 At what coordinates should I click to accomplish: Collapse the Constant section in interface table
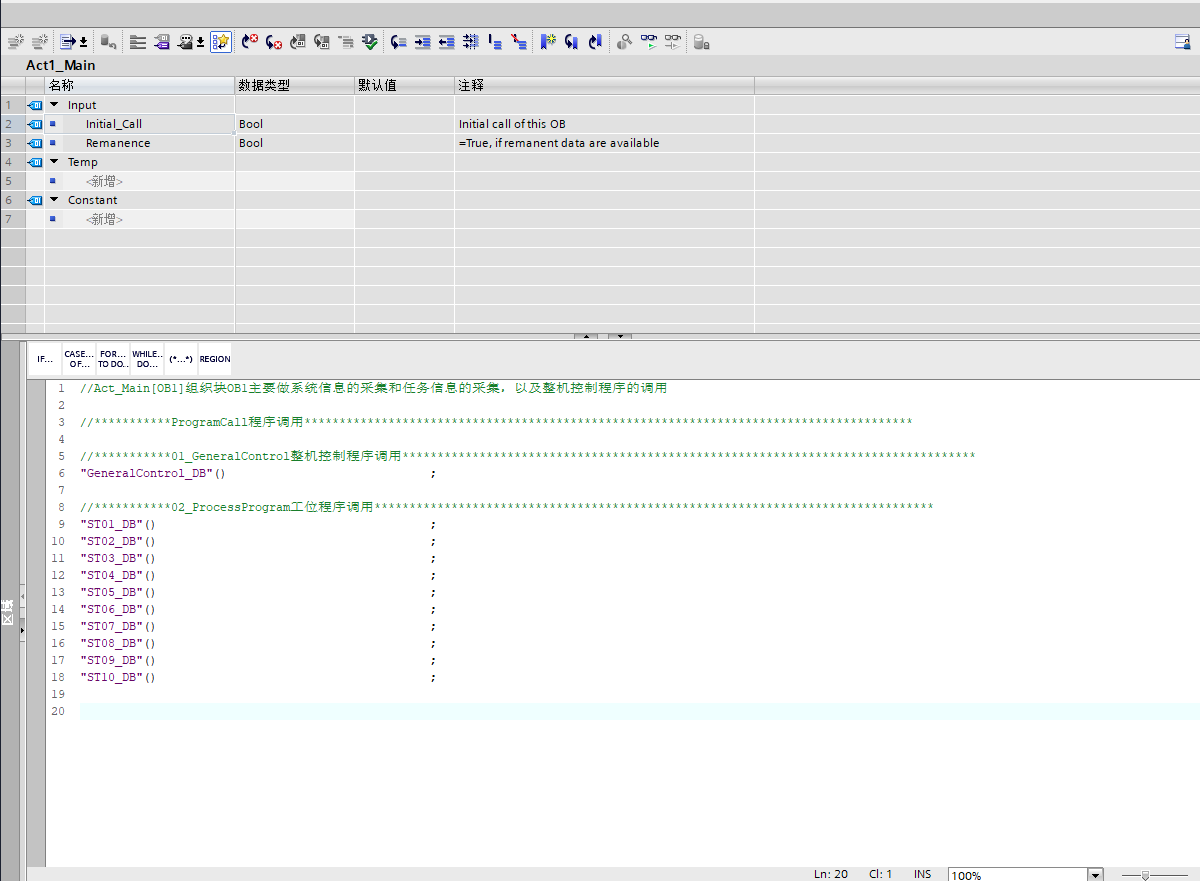click(54, 200)
